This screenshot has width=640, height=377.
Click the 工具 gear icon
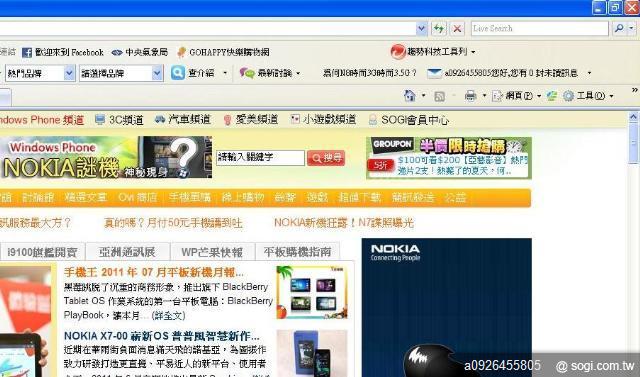(568, 96)
